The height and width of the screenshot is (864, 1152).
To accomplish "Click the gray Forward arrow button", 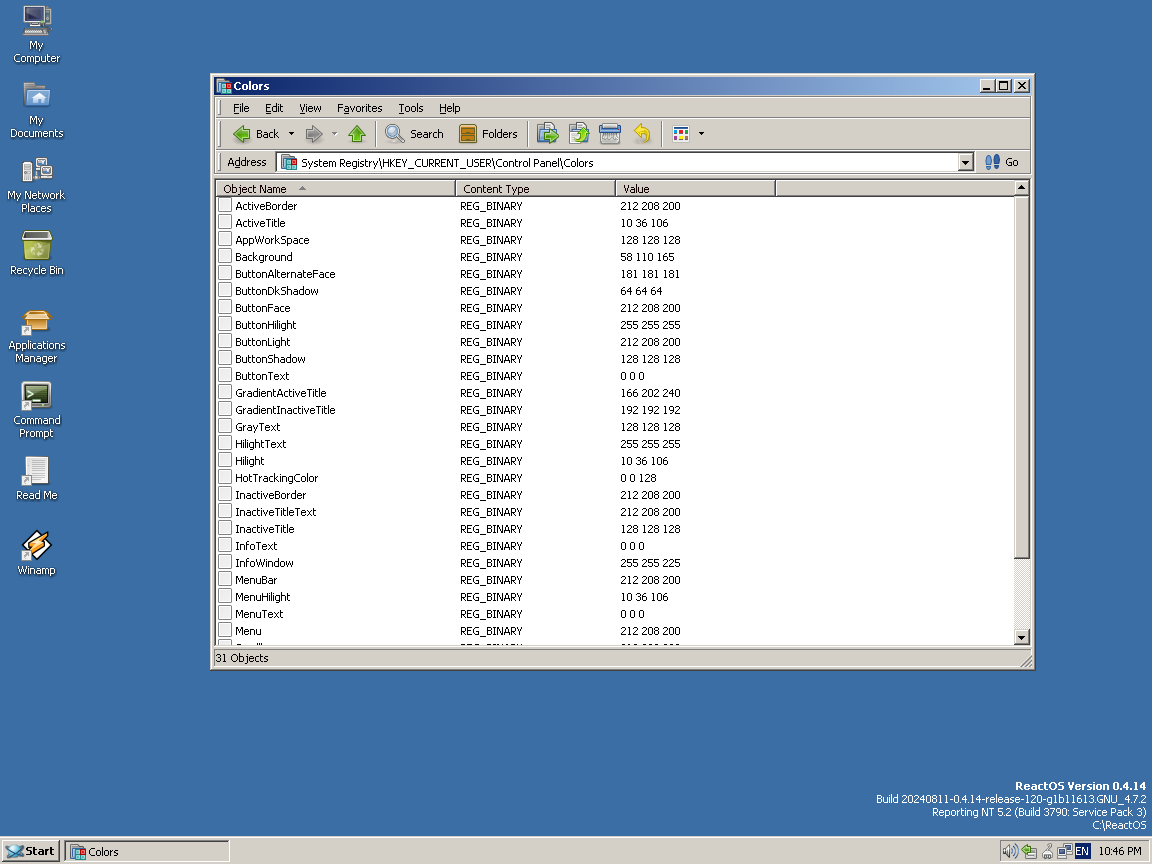I will tap(314, 134).
